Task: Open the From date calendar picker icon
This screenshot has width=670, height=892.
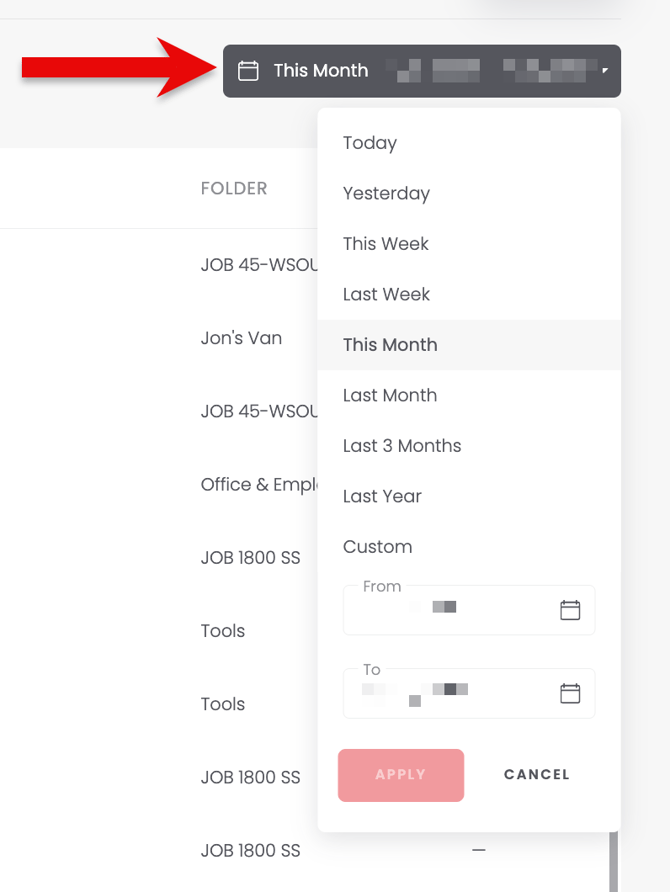Action: (570, 610)
